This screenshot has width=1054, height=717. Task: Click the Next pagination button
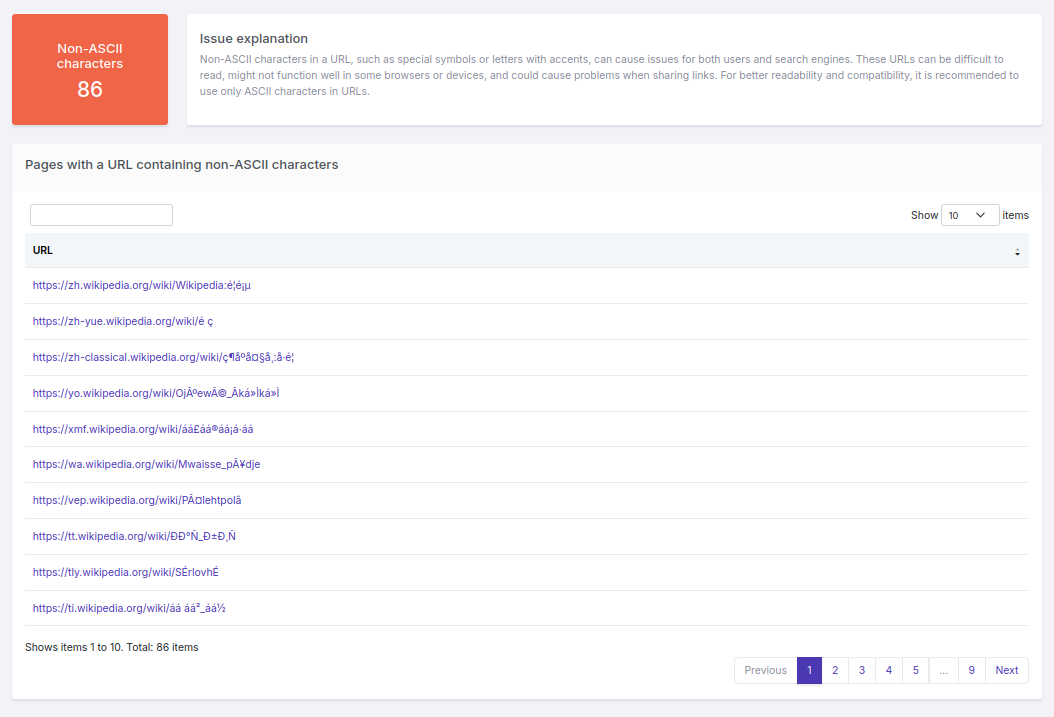pyautogui.click(x=1007, y=671)
